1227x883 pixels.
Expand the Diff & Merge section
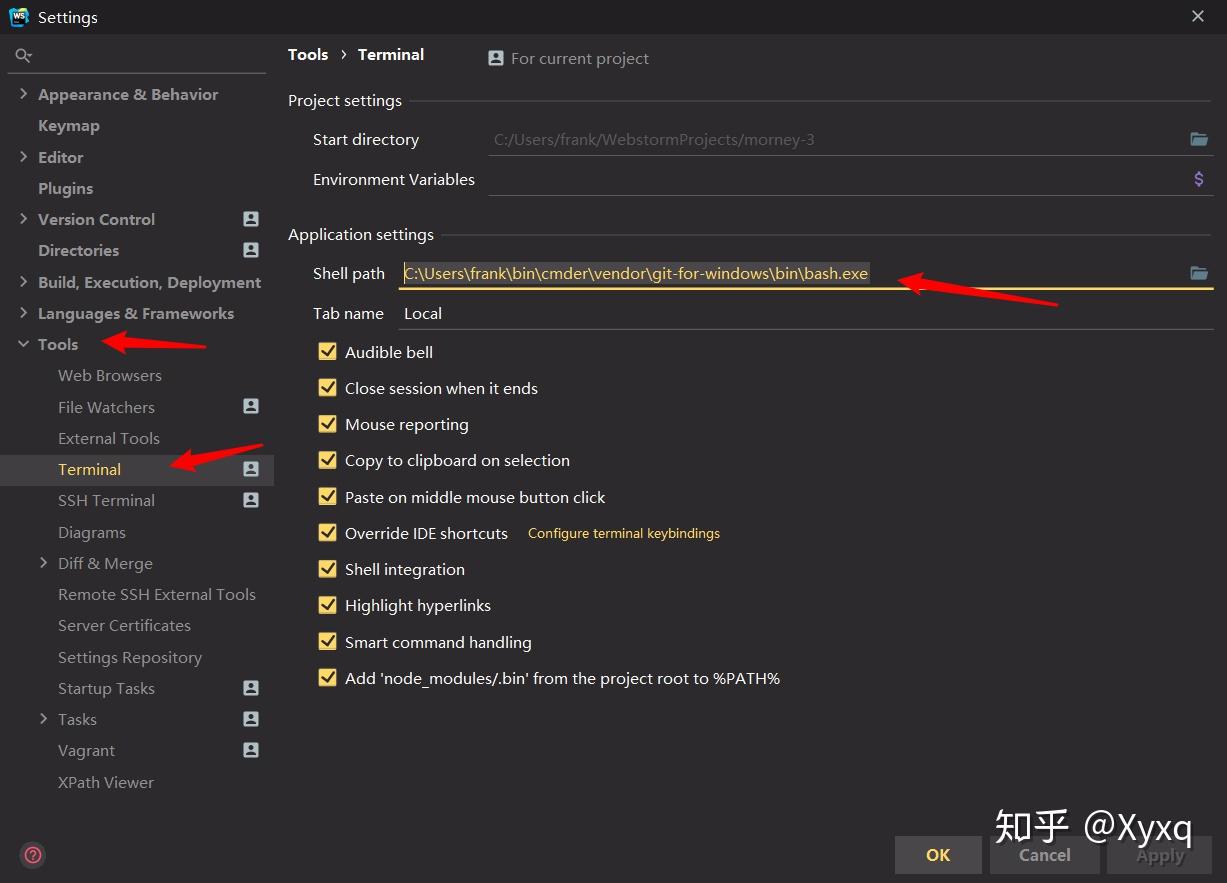click(43, 563)
